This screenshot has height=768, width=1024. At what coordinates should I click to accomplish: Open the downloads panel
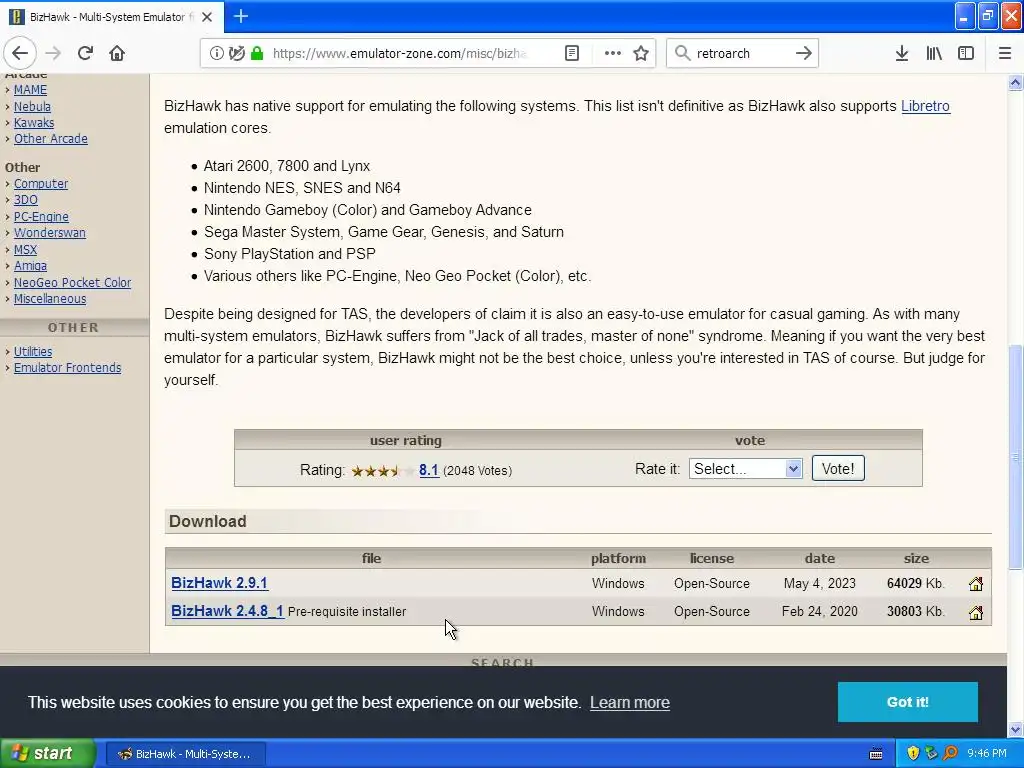pos(901,53)
